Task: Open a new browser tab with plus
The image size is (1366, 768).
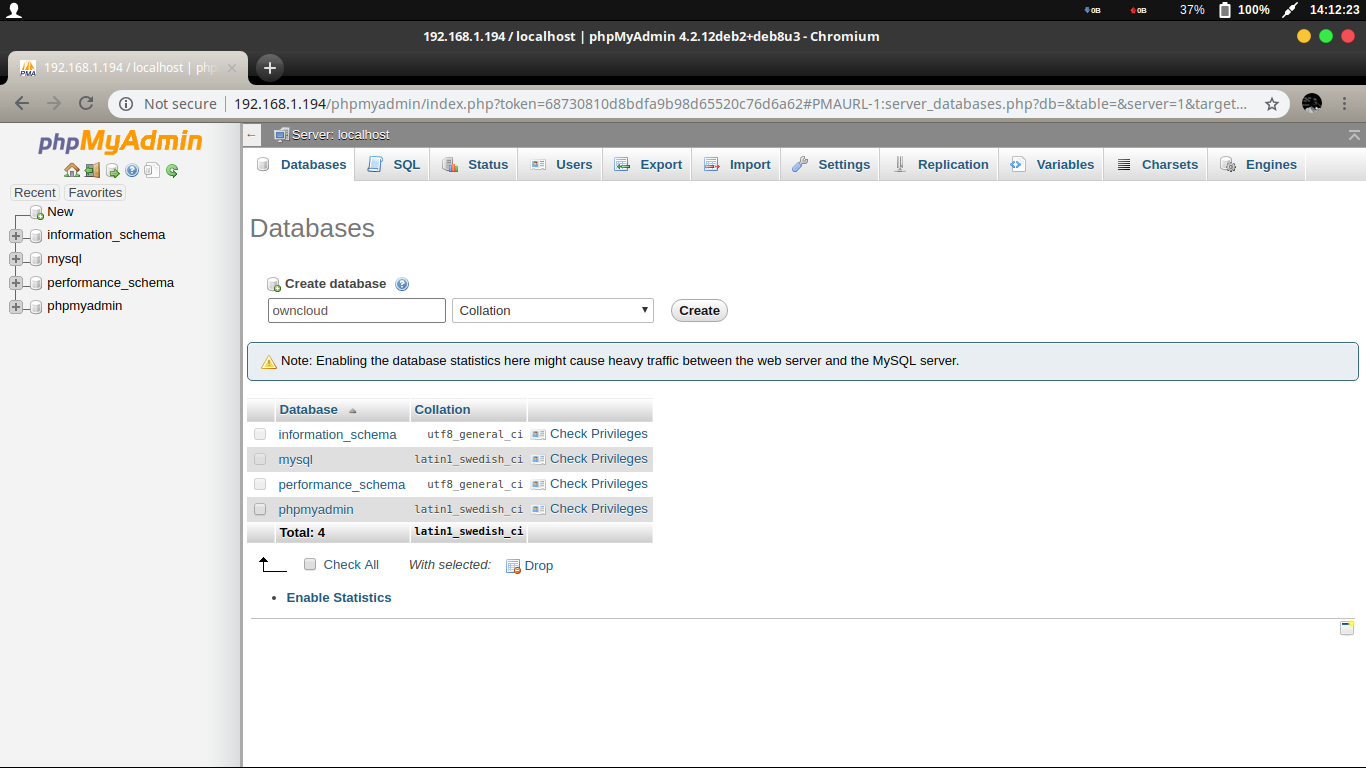Action: pyautogui.click(x=269, y=68)
